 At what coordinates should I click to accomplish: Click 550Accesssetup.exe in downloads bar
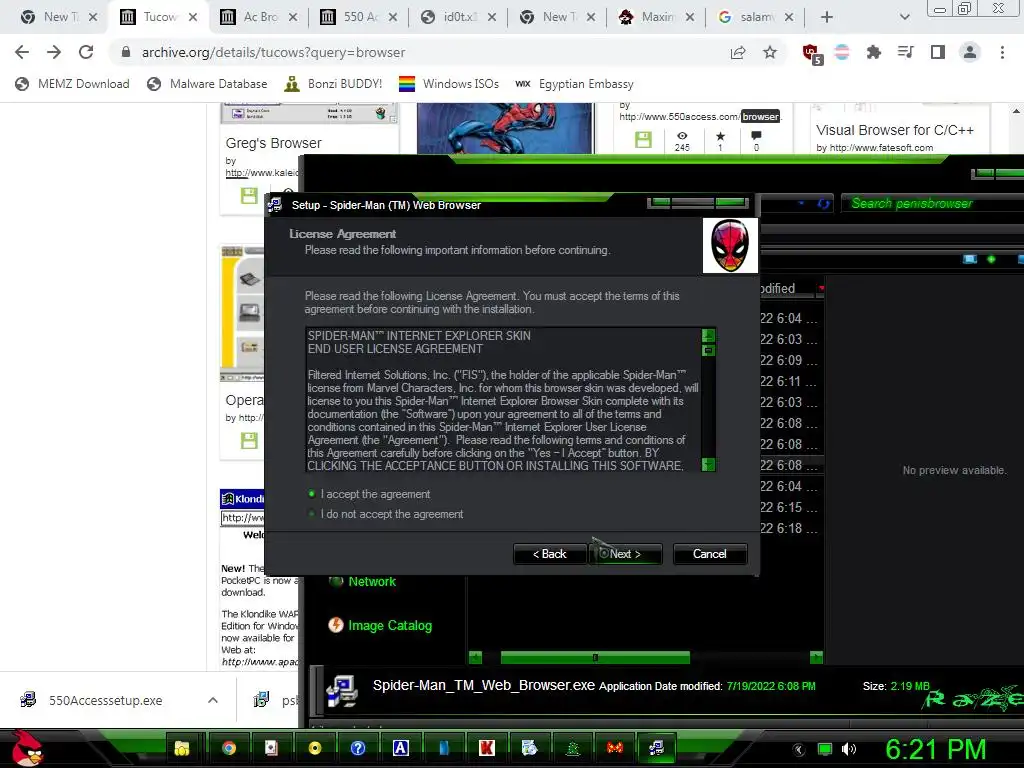coord(104,700)
